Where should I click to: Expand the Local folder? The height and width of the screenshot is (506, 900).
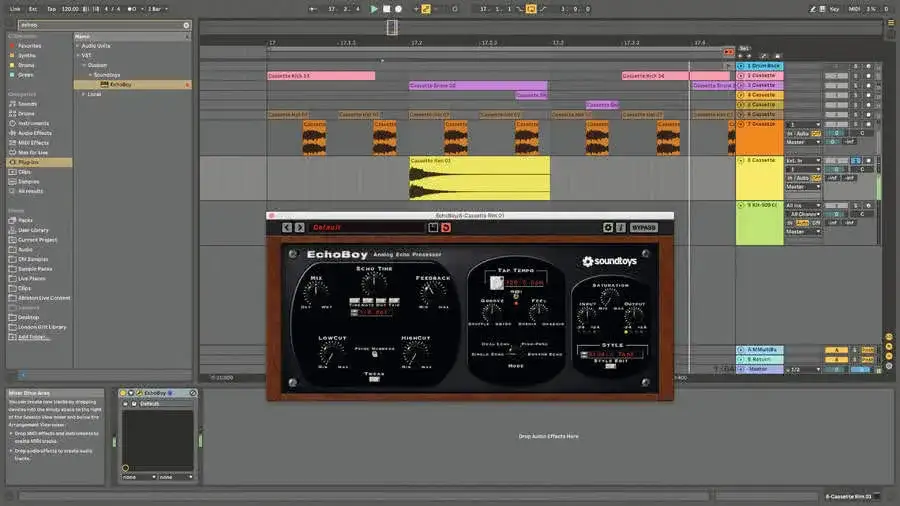click(84, 94)
